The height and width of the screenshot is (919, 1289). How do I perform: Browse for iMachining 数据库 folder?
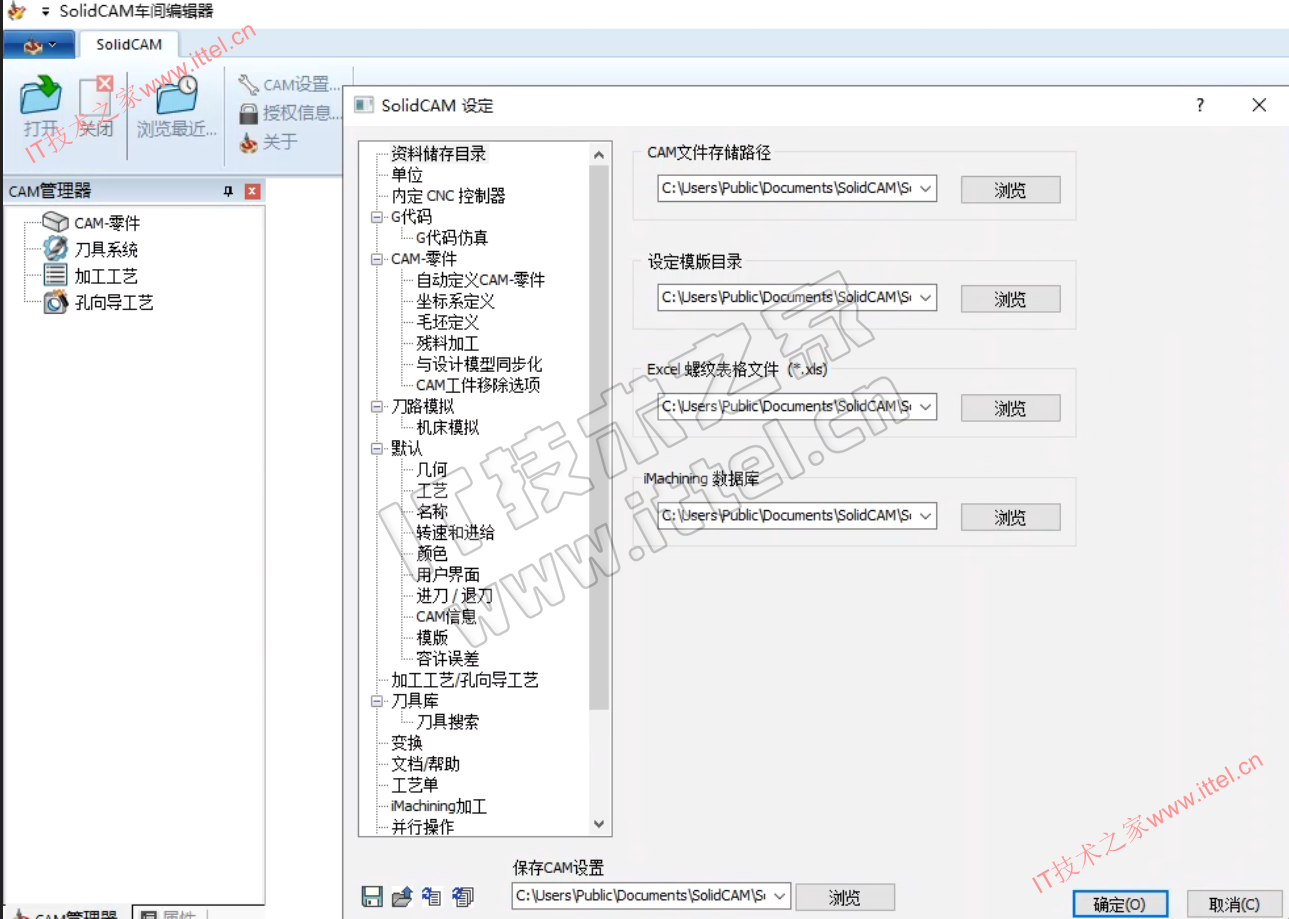[x=1010, y=517]
